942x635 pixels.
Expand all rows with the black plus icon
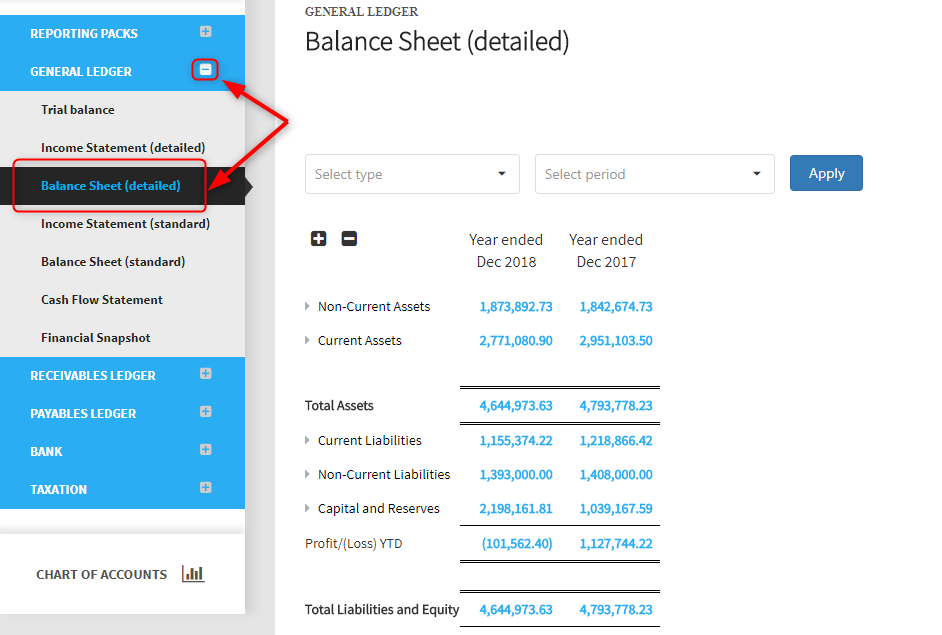(x=318, y=239)
